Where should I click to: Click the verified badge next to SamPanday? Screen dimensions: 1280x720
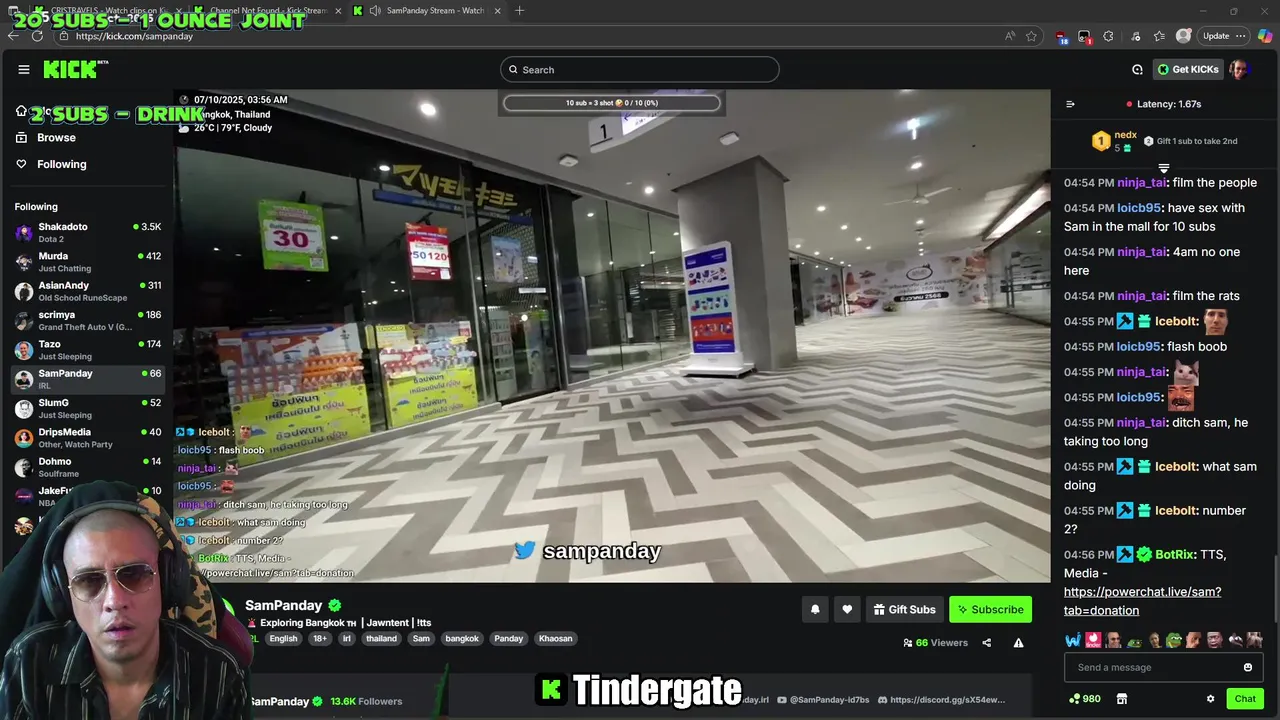(335, 605)
